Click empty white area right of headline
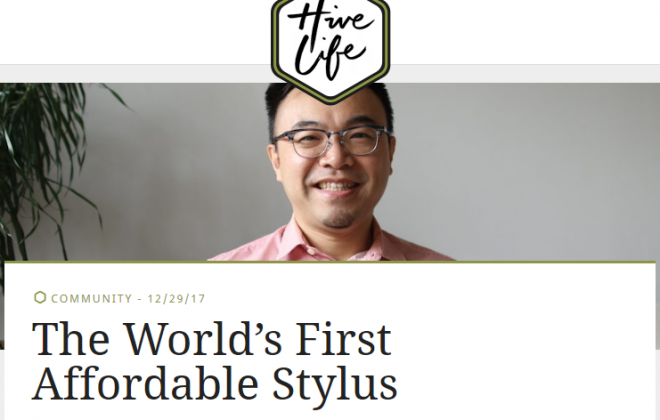660x420 pixels. point(526,358)
